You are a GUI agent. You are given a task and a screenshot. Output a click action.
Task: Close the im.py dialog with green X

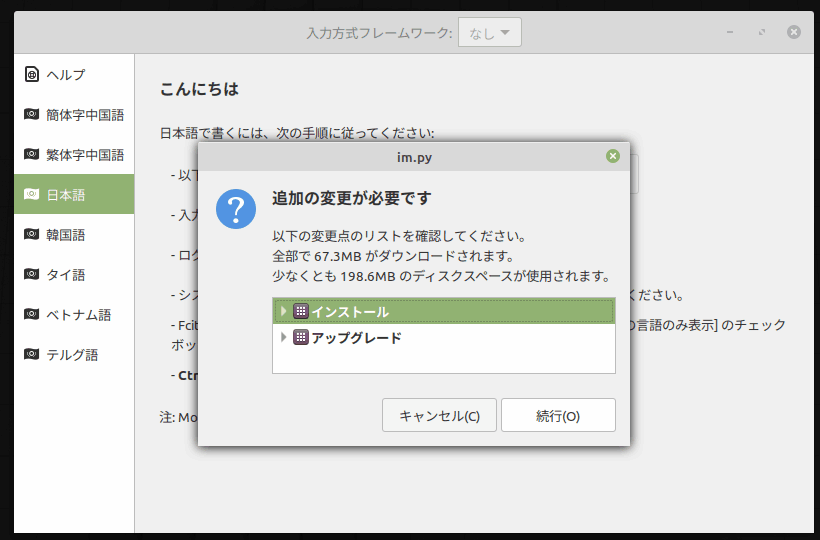(613, 156)
